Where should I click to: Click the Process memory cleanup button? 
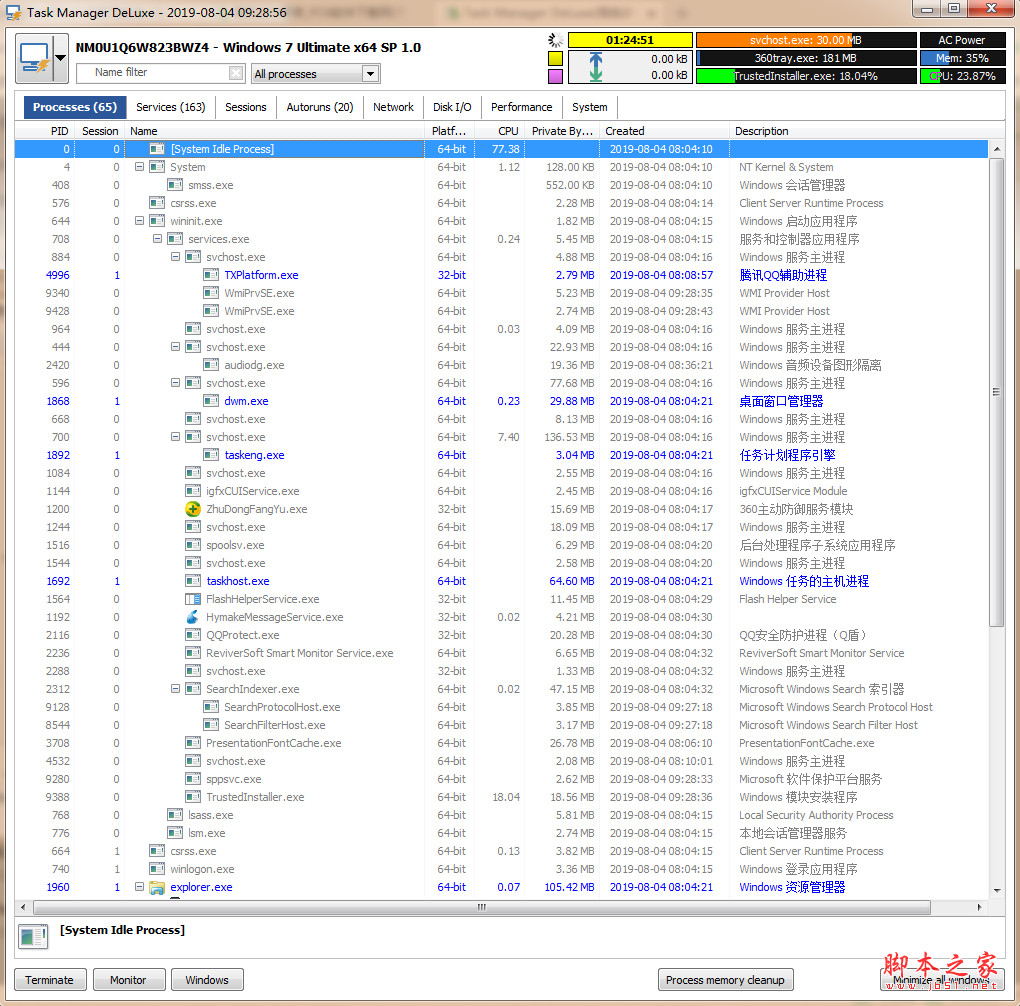[x=725, y=979]
